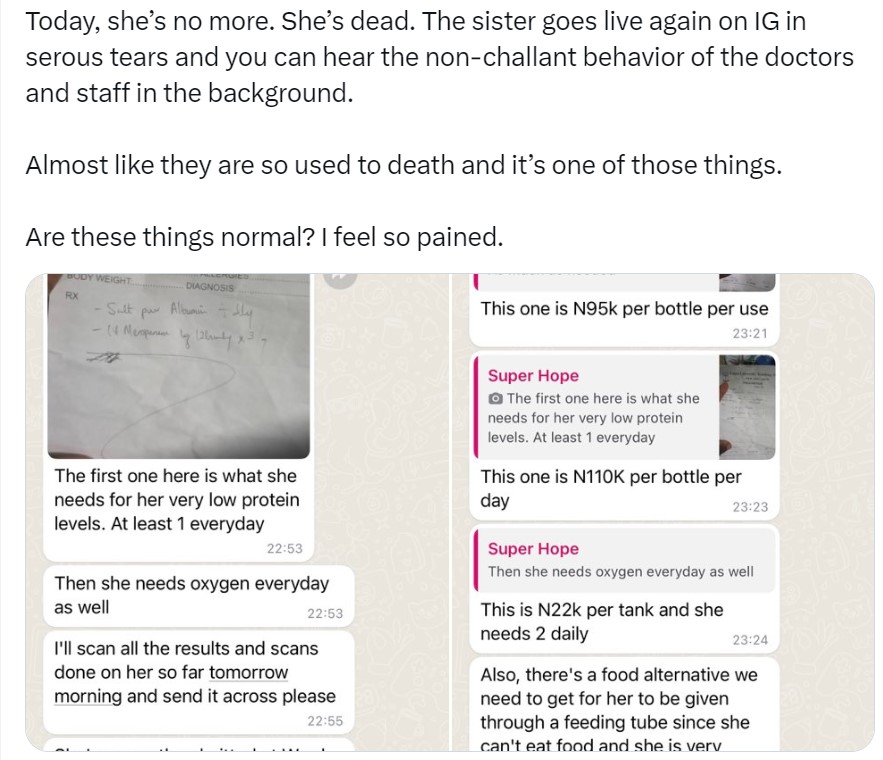
Task: Click the Super Hope name above the oxygen quote
Action: [533, 549]
